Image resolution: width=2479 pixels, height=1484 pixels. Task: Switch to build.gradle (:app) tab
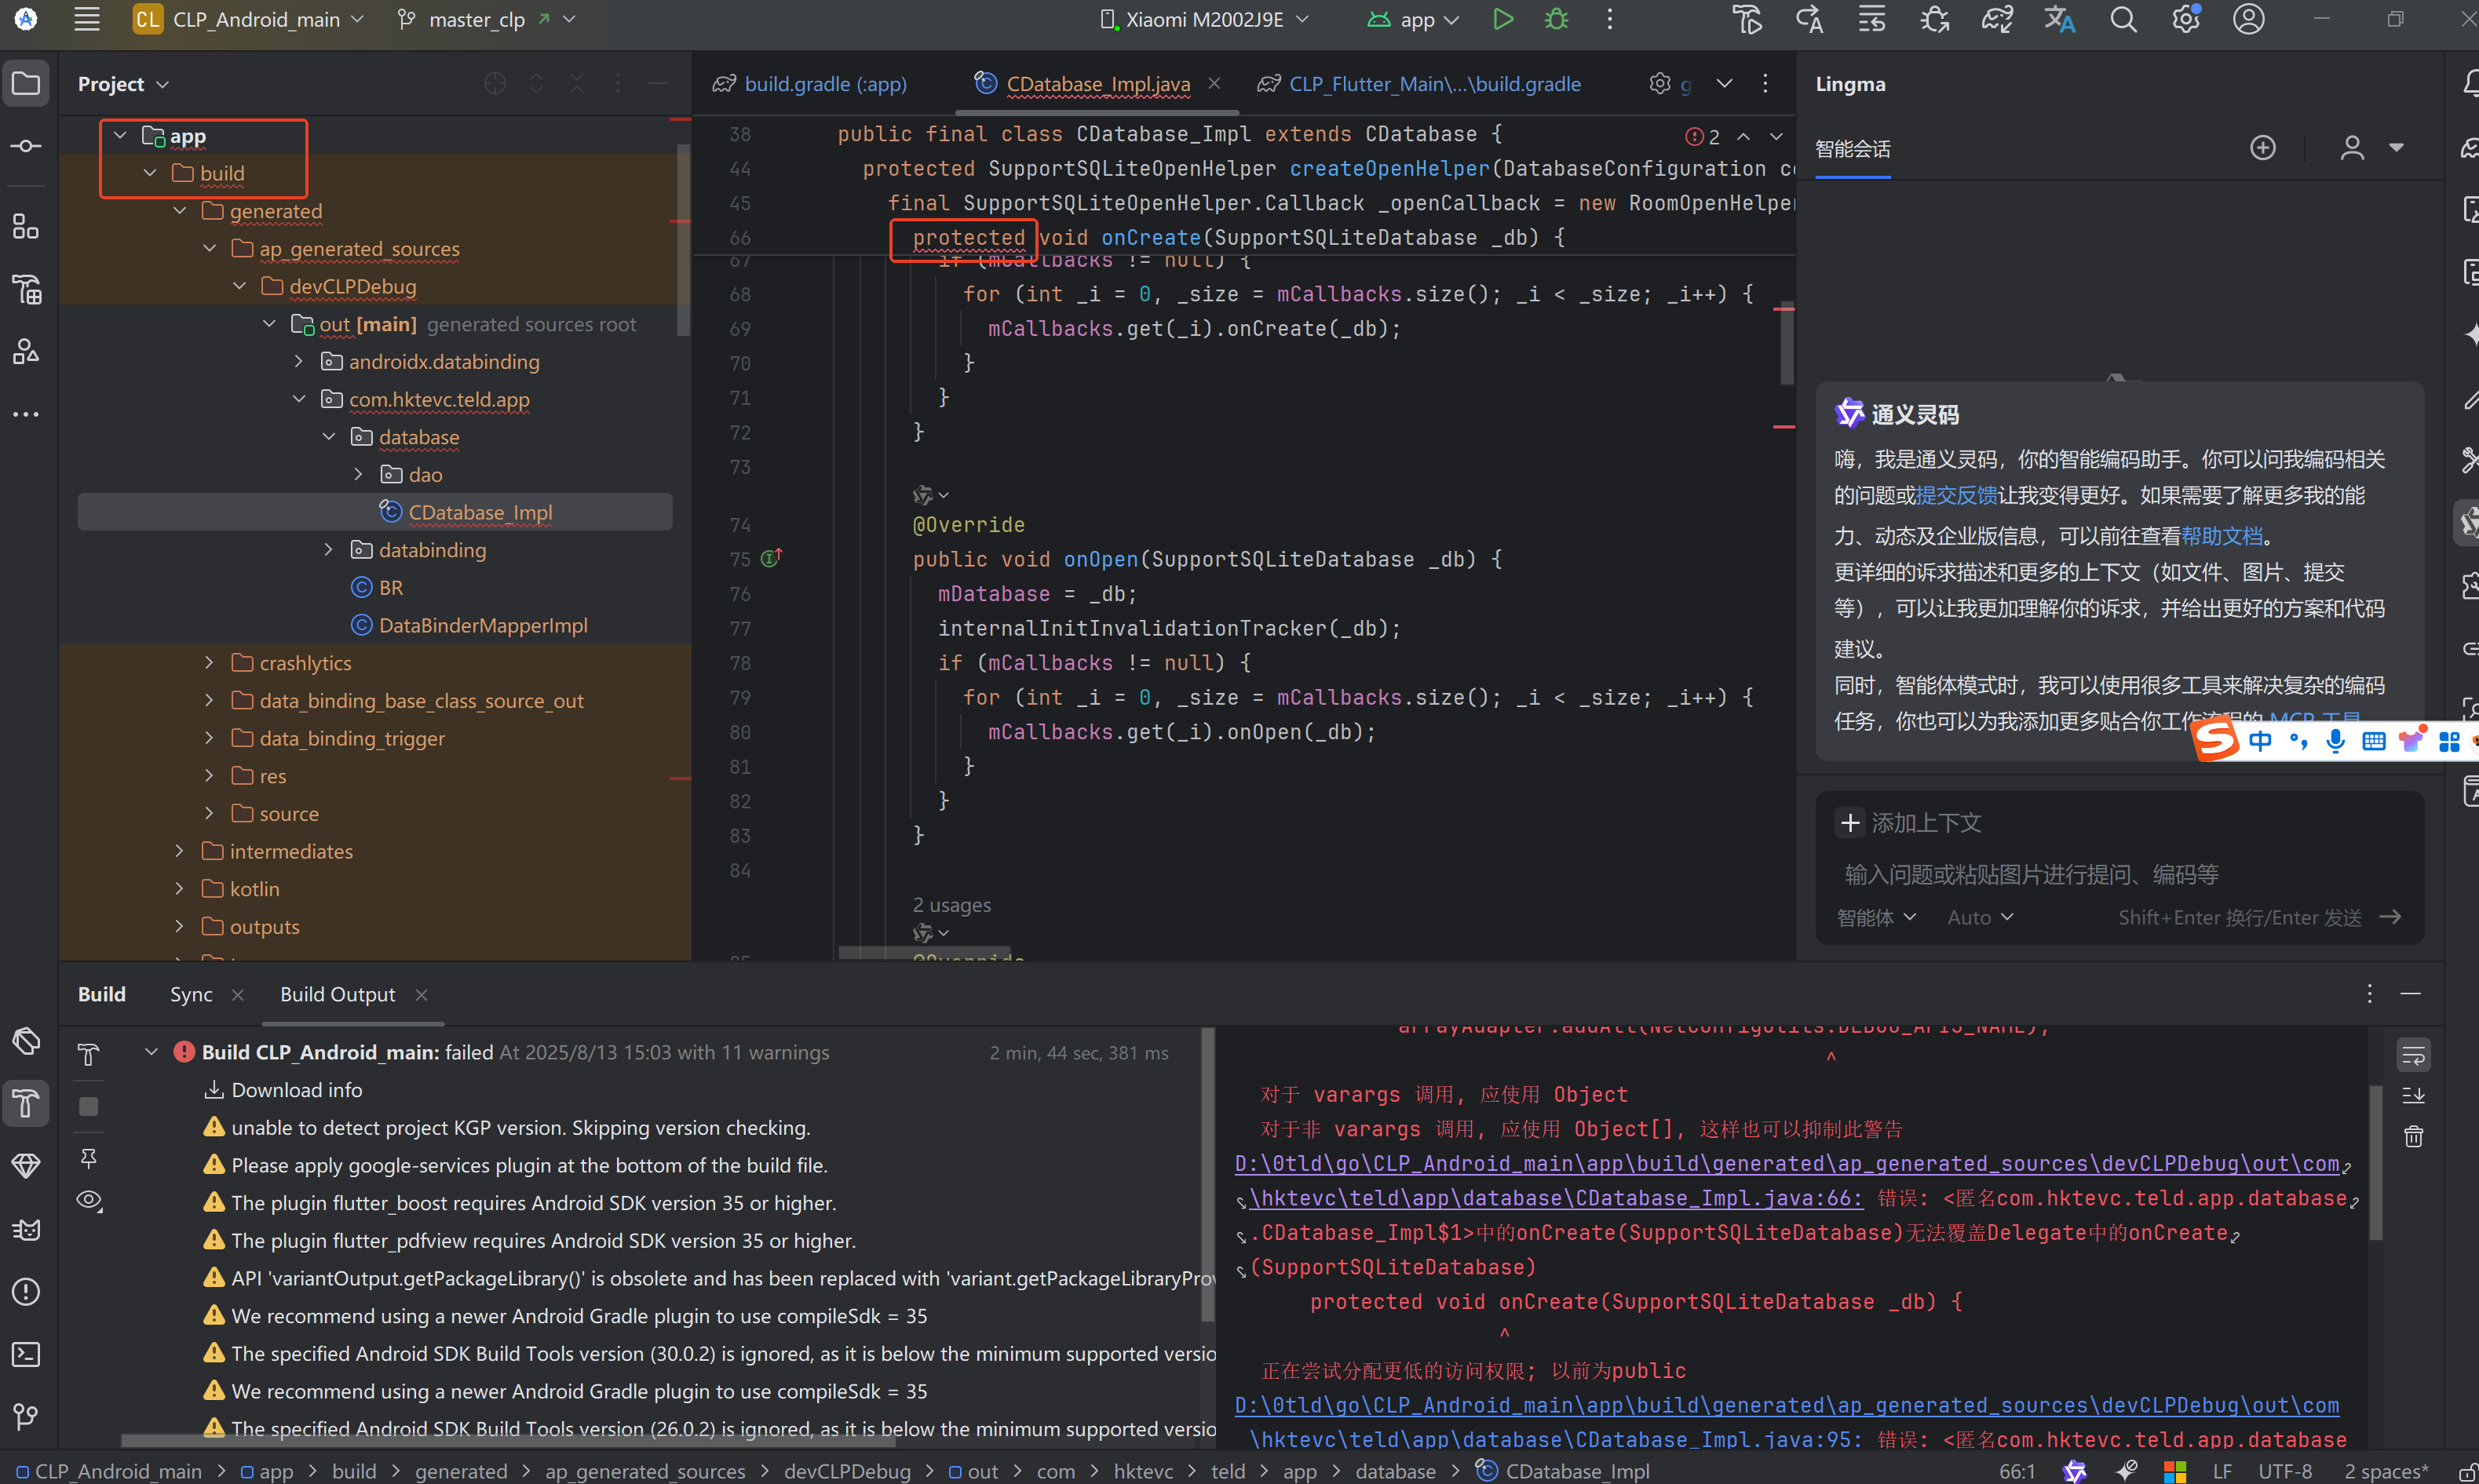pos(809,84)
